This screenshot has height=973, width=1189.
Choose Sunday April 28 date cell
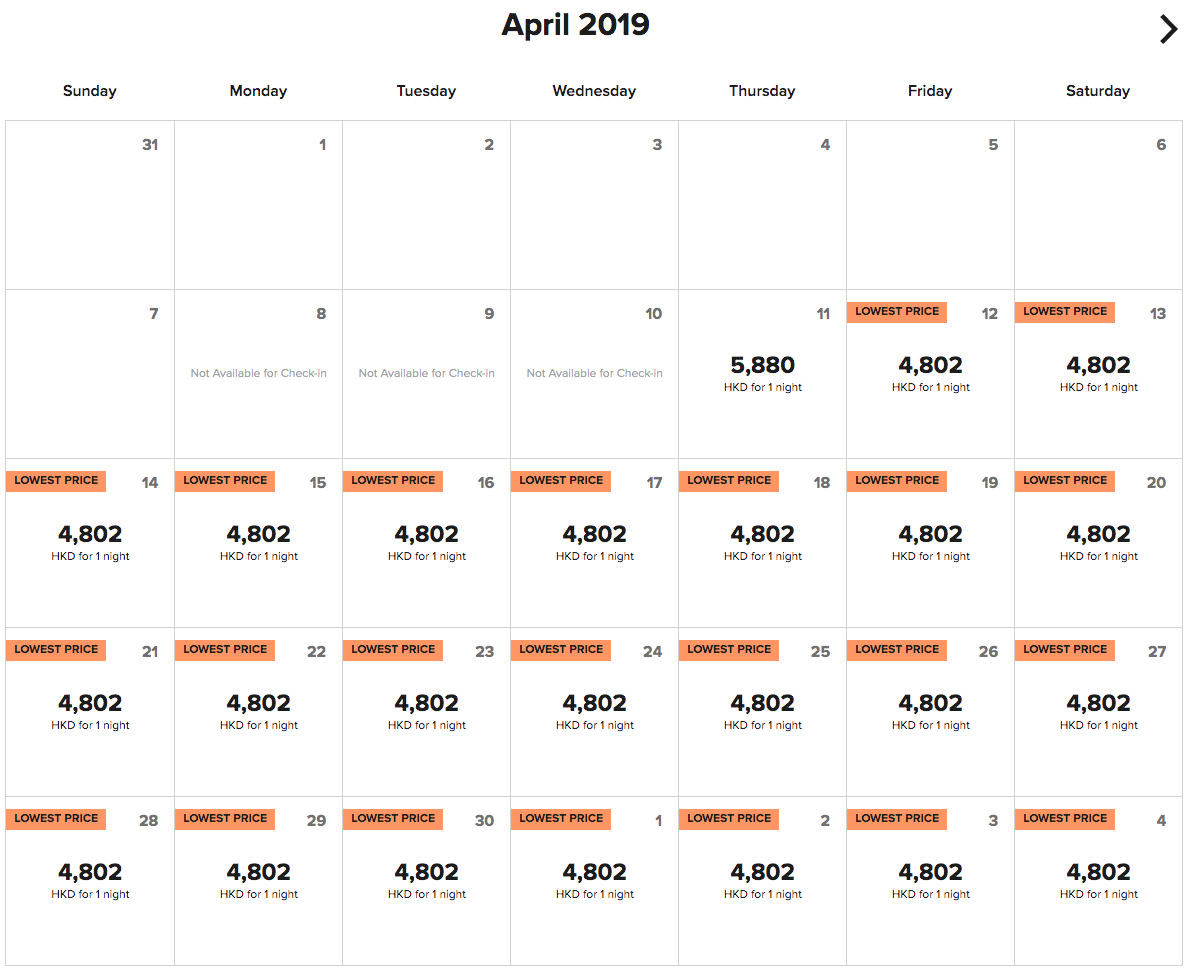(90, 880)
